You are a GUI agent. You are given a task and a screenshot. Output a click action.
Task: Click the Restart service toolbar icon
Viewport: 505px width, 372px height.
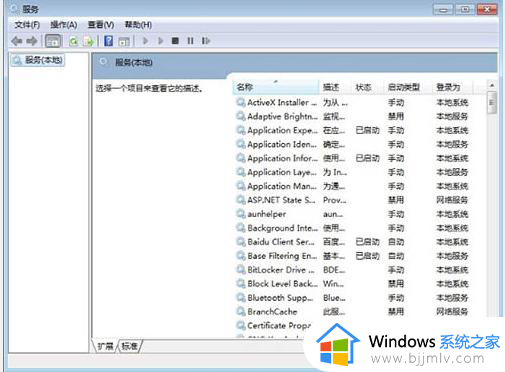pos(206,41)
